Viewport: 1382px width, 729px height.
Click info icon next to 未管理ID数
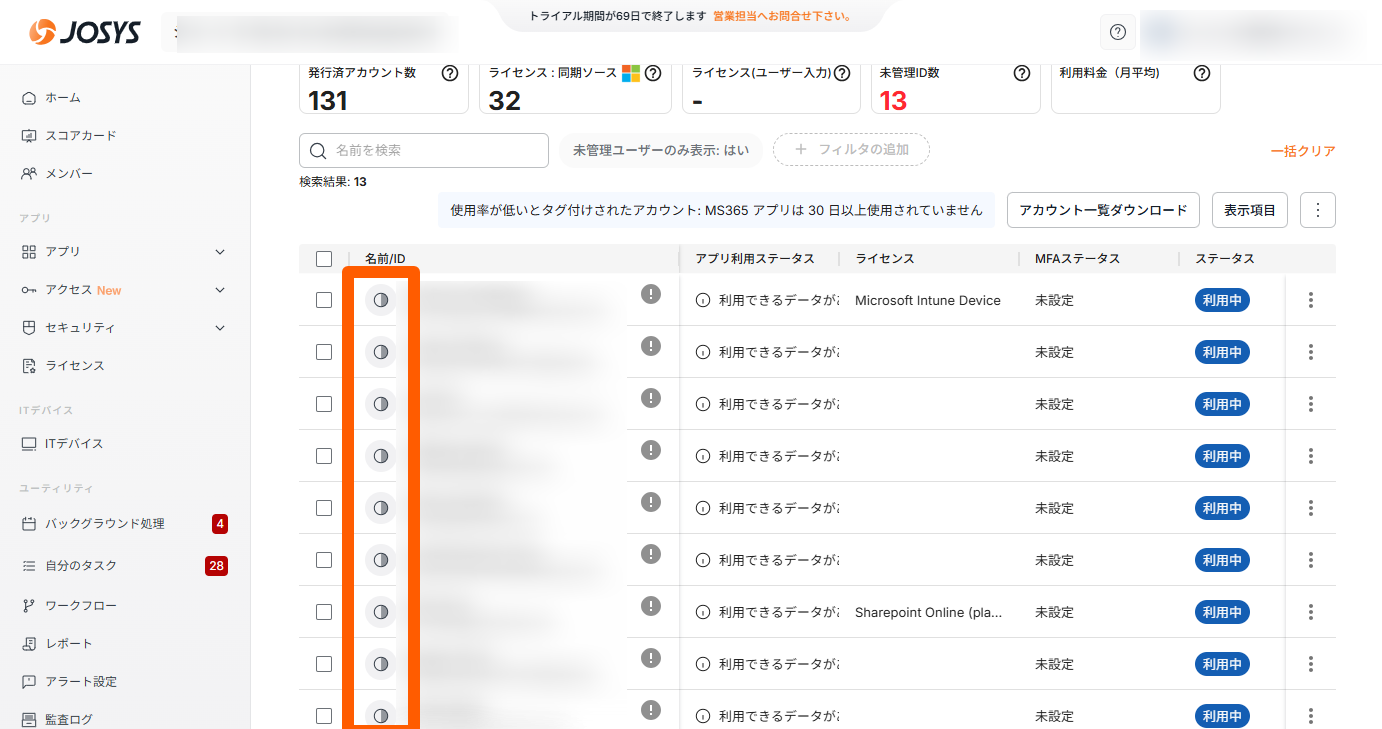[x=1021, y=73]
